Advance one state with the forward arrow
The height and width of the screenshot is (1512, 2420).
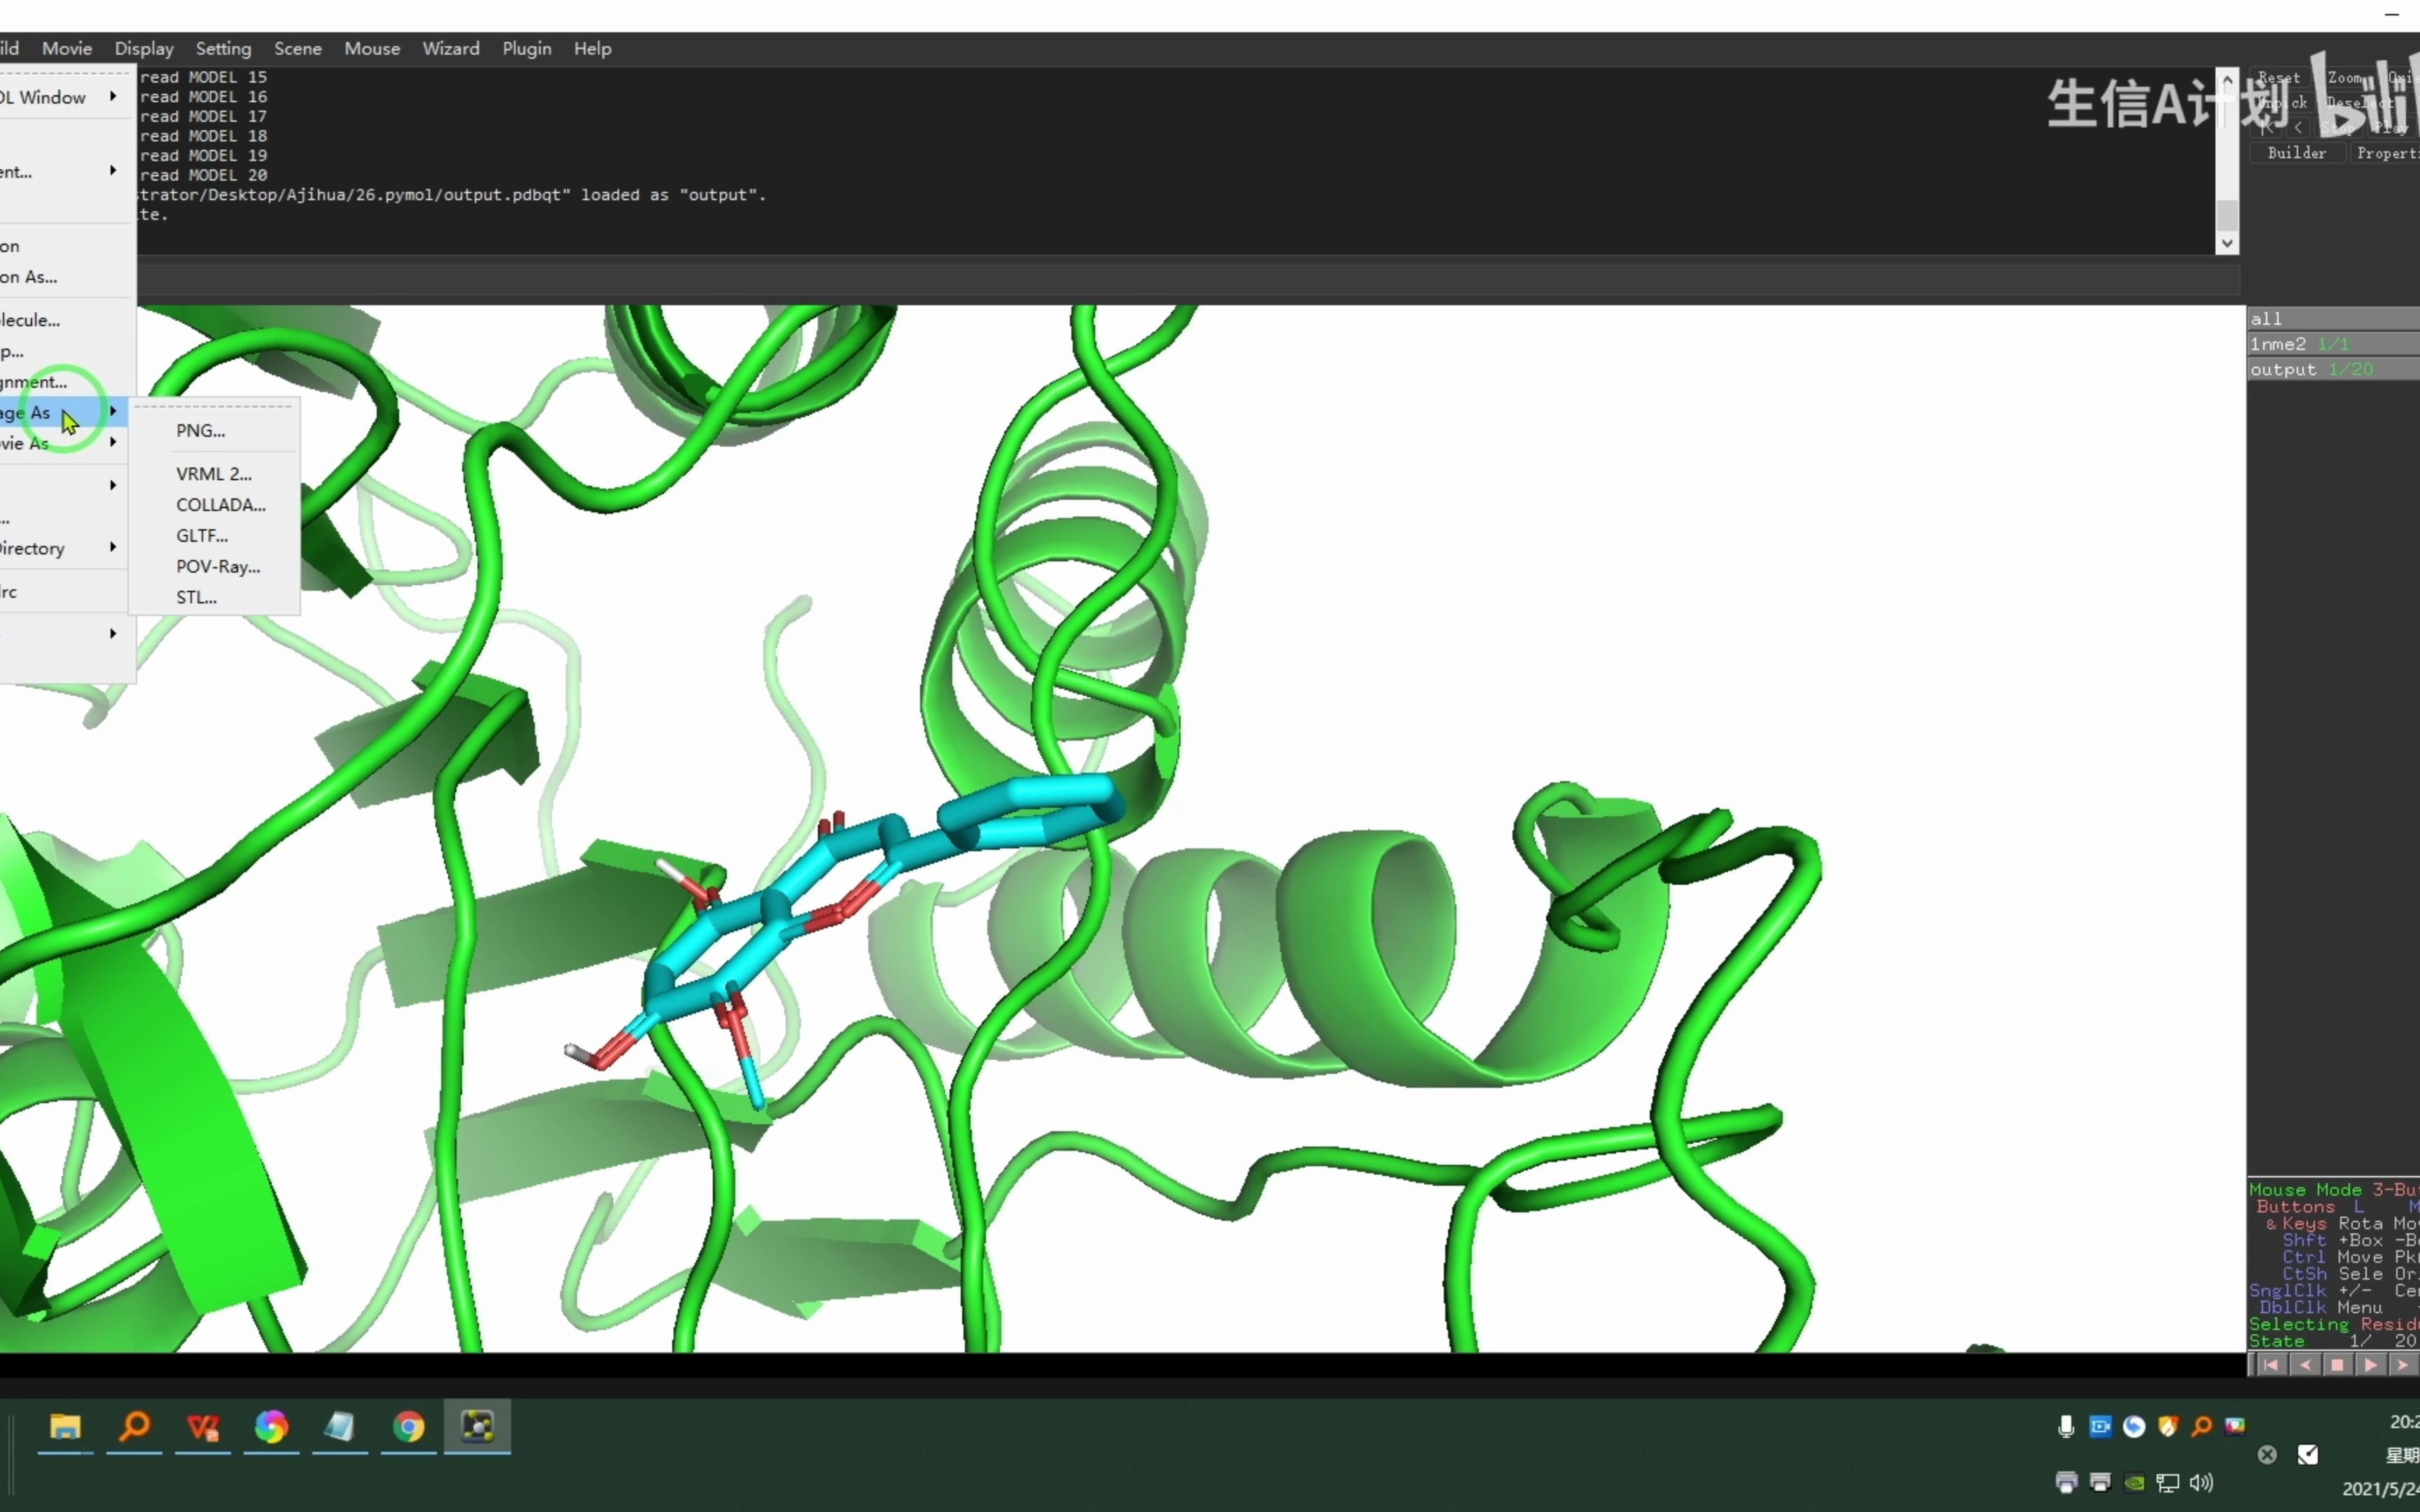2403,1365
